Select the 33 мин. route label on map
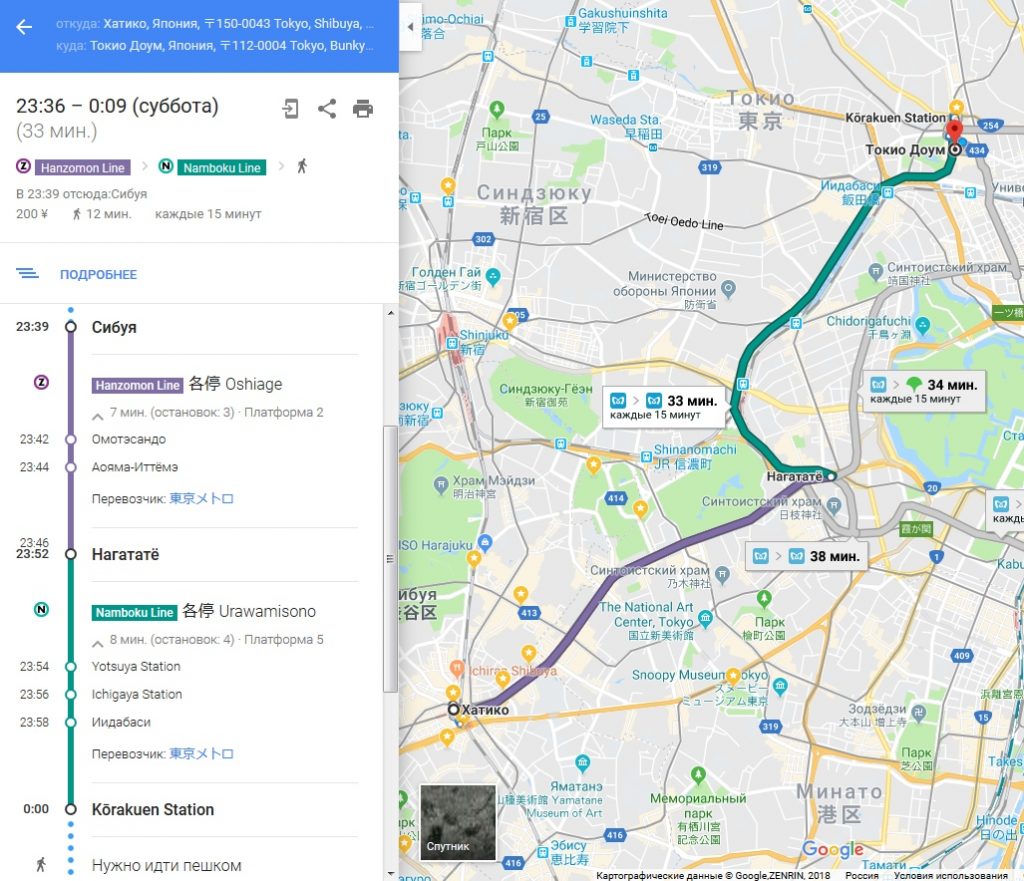The image size is (1024, 881). pos(664,406)
